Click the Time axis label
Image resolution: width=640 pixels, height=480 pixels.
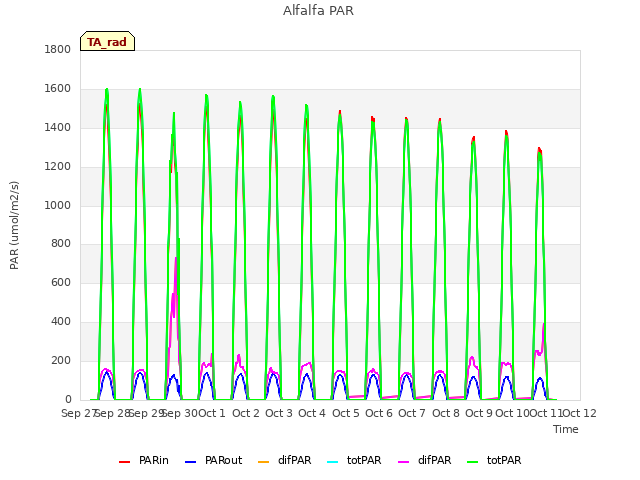click(x=565, y=429)
